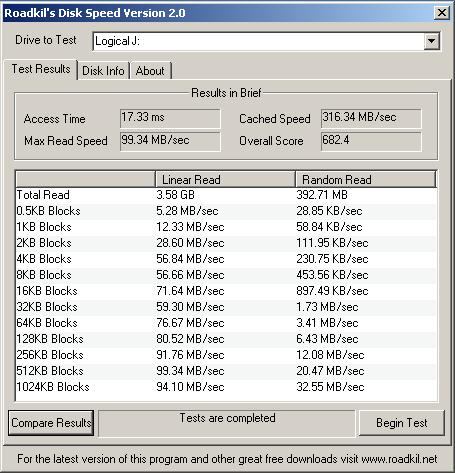Select the 1024KB Blocks row

click(226, 387)
